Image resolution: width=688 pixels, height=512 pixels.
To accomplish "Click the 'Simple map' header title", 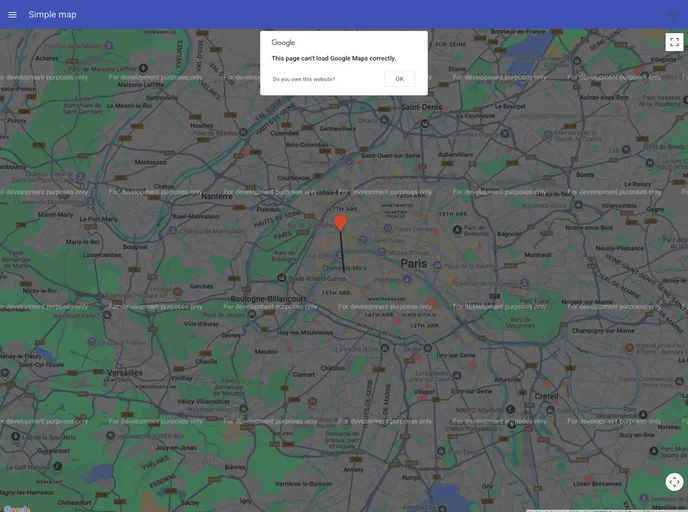I will click(52, 14).
